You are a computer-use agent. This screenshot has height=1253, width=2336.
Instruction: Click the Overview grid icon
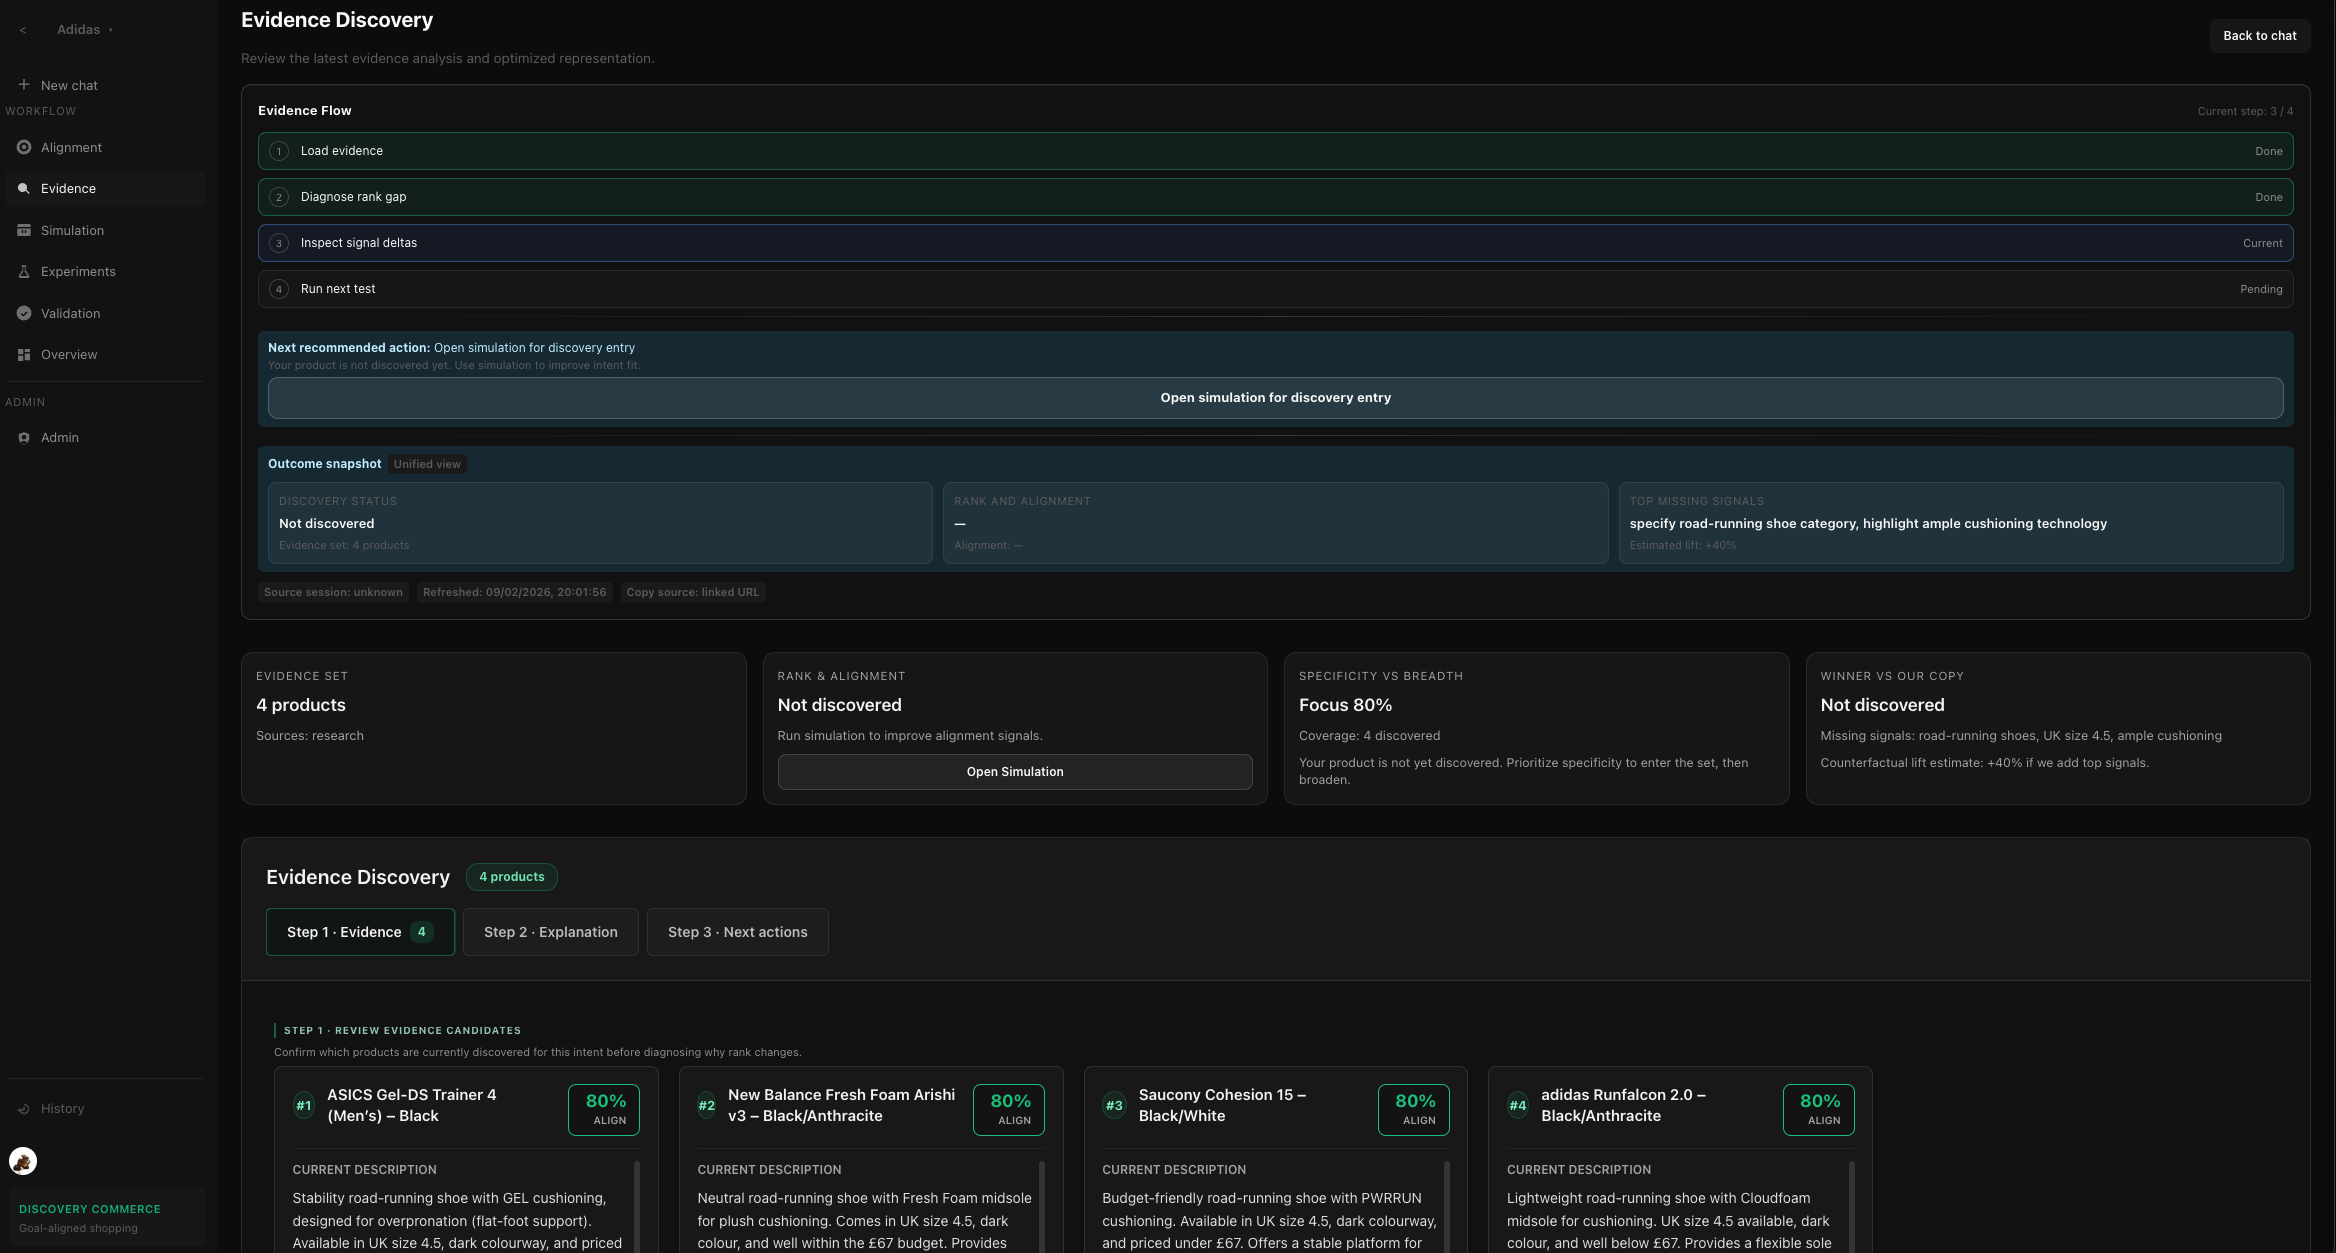pyautogui.click(x=24, y=355)
